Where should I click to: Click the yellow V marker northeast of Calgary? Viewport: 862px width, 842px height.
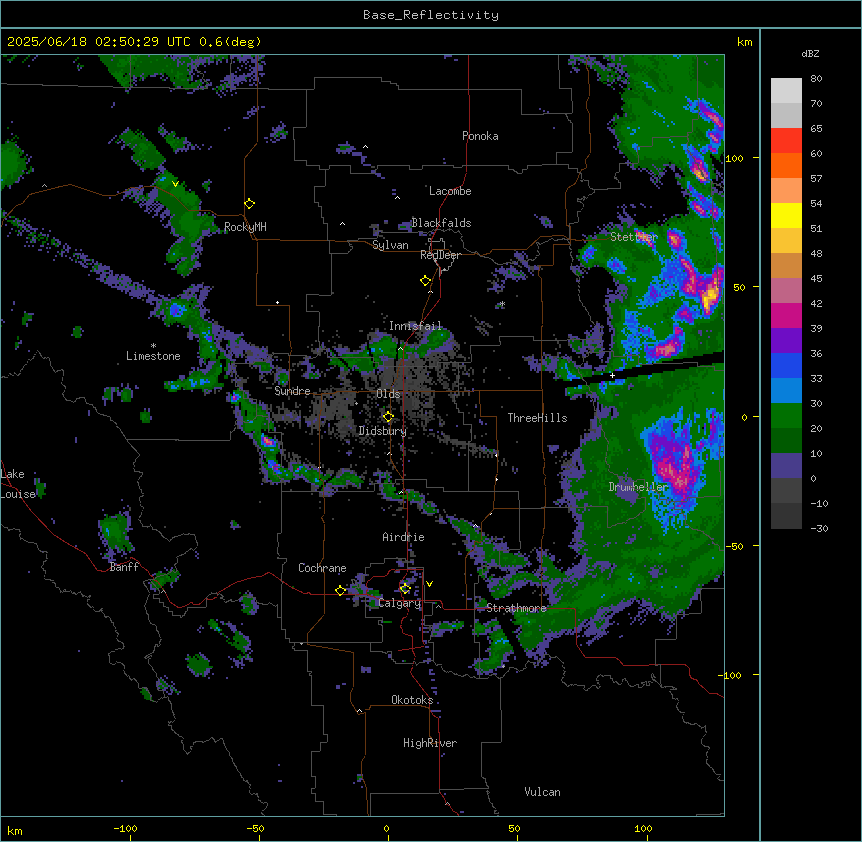coord(429,584)
